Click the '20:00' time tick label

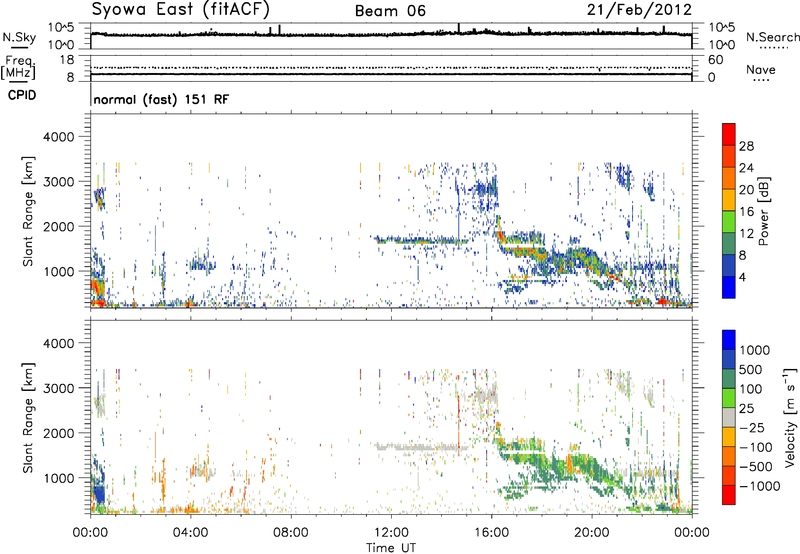coord(592,533)
